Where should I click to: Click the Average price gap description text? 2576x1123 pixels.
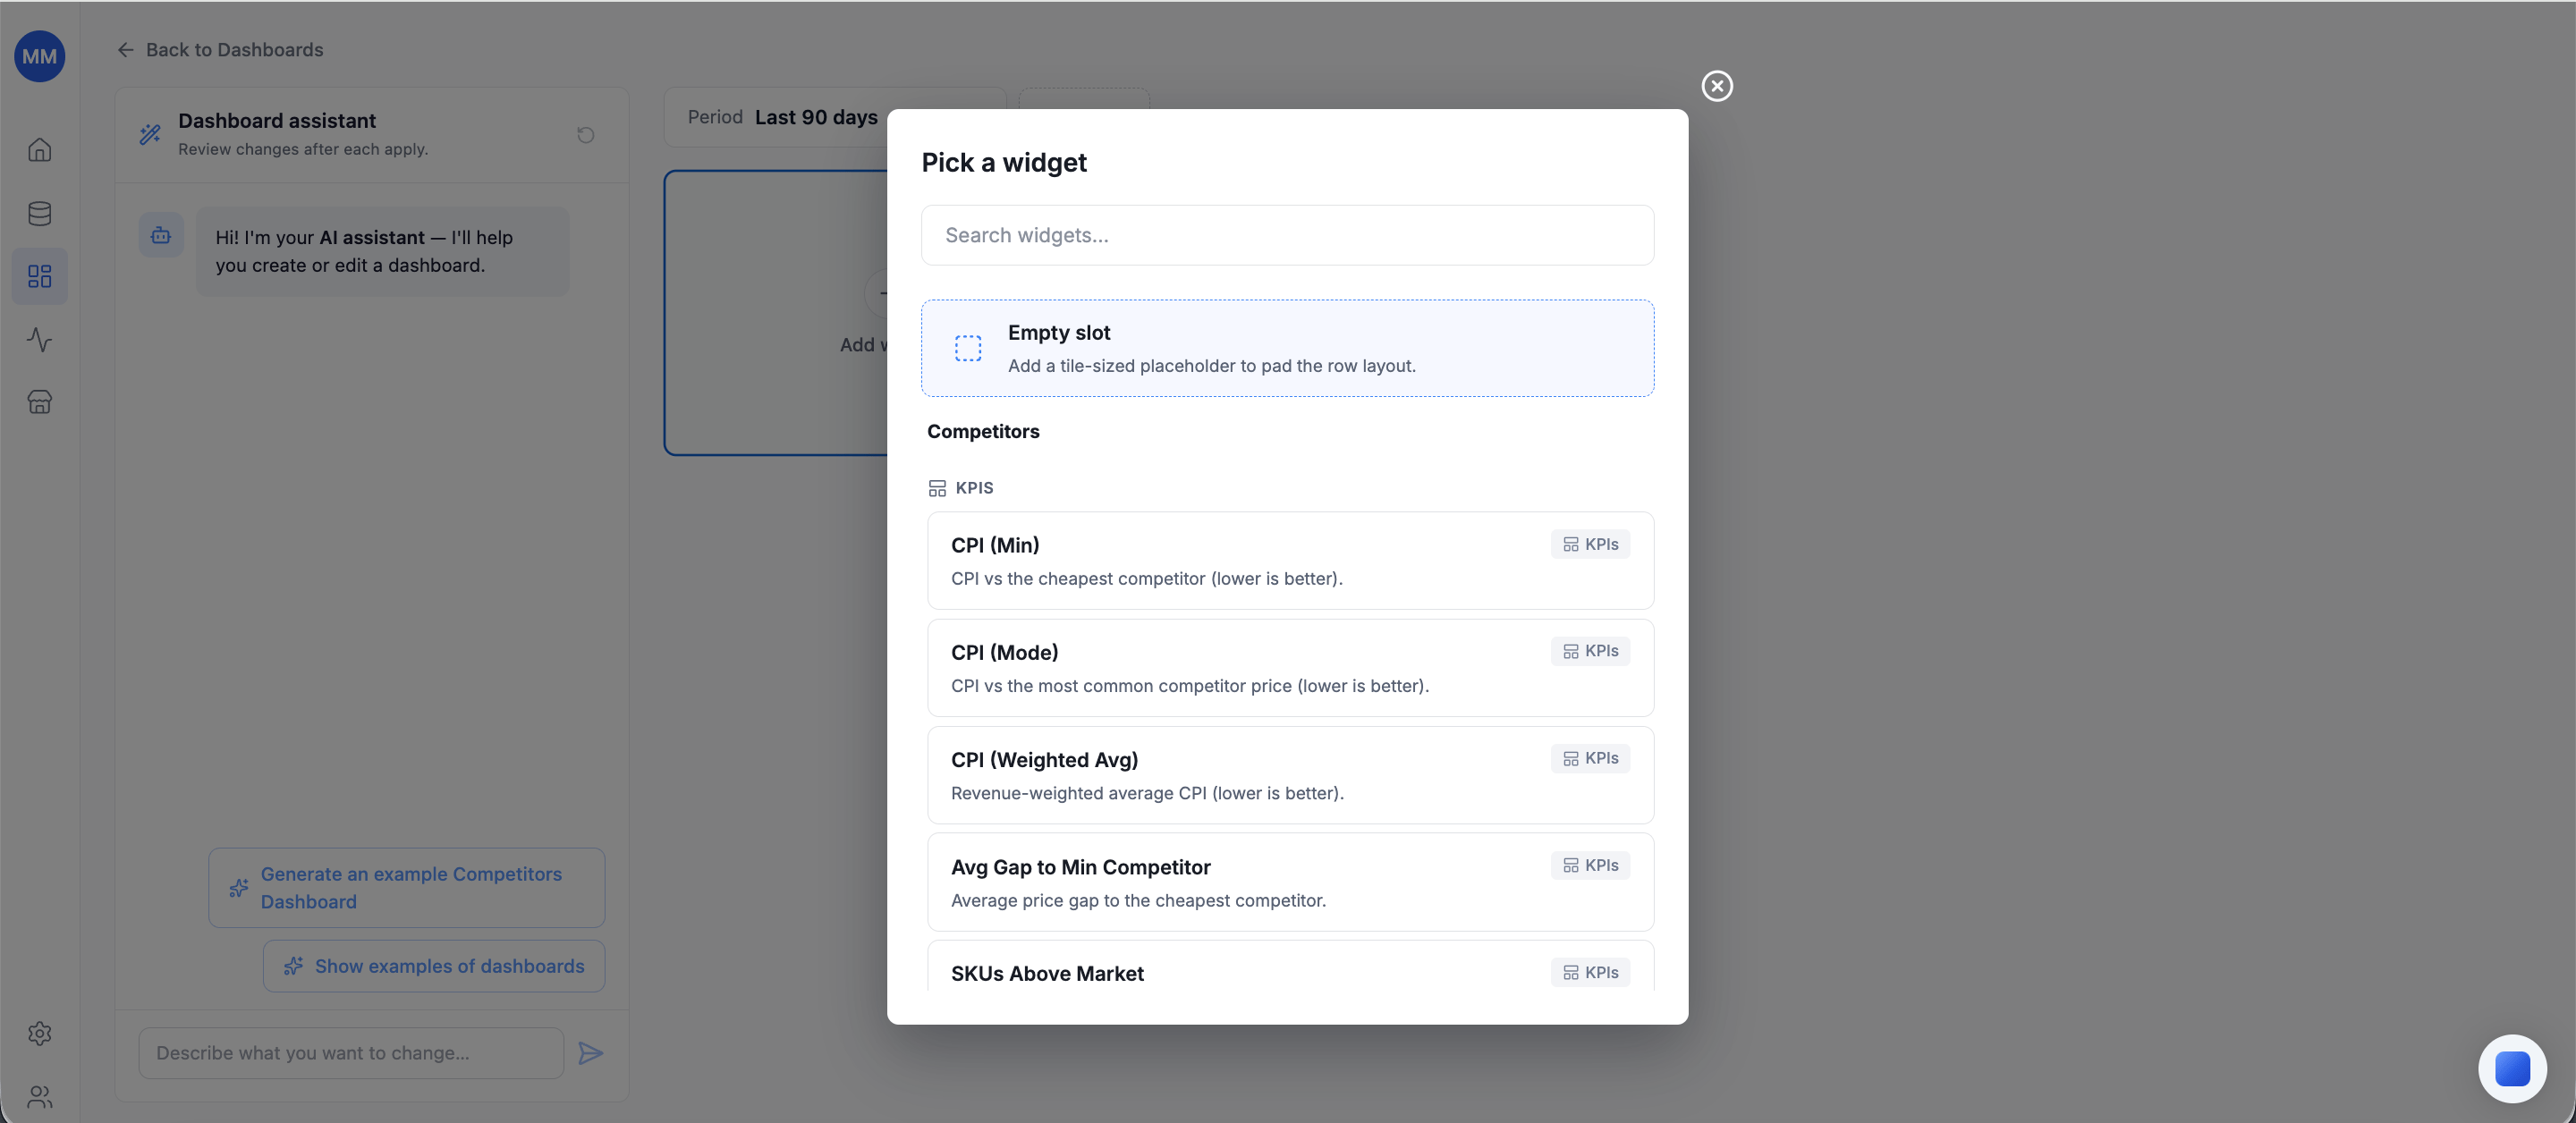click(1138, 900)
